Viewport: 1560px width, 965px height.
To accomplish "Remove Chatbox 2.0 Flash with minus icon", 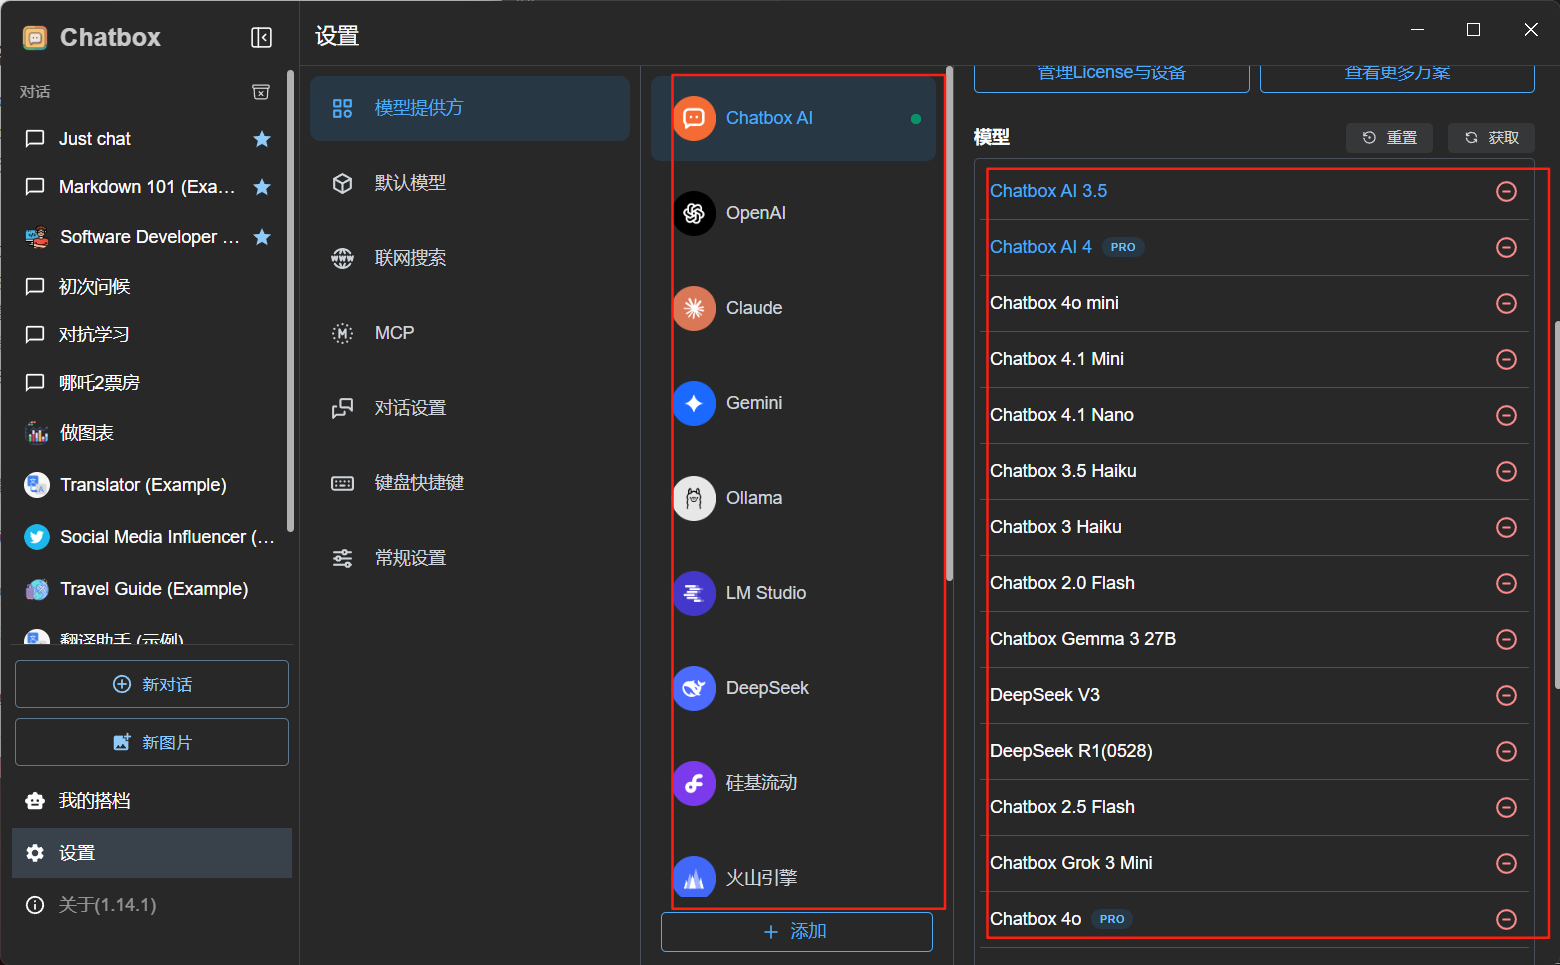I will 1506,583.
